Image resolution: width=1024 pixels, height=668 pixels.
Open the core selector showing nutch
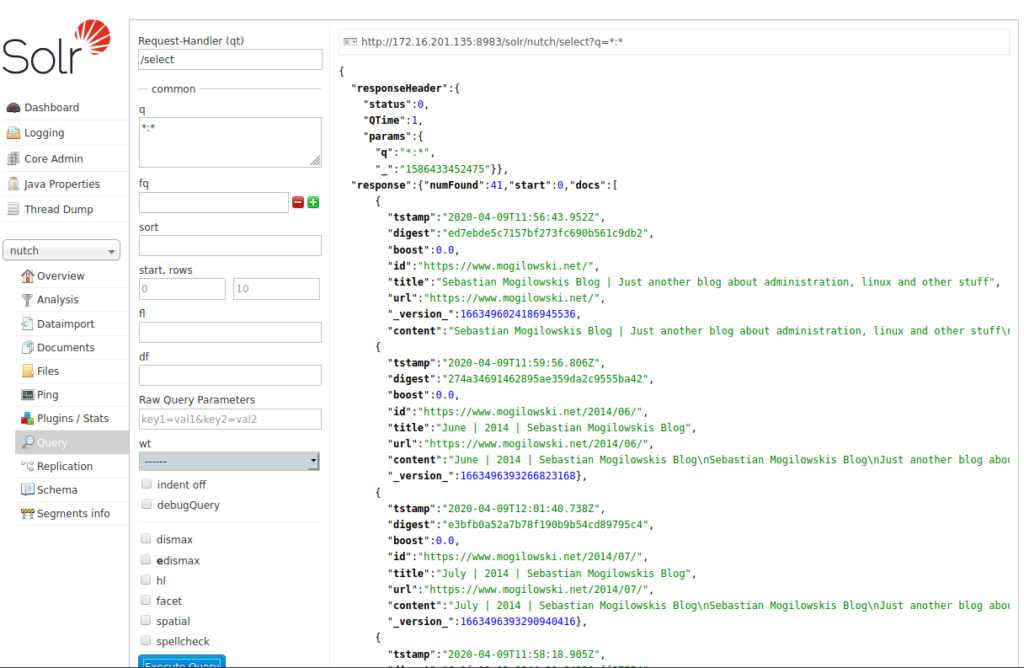coord(62,250)
